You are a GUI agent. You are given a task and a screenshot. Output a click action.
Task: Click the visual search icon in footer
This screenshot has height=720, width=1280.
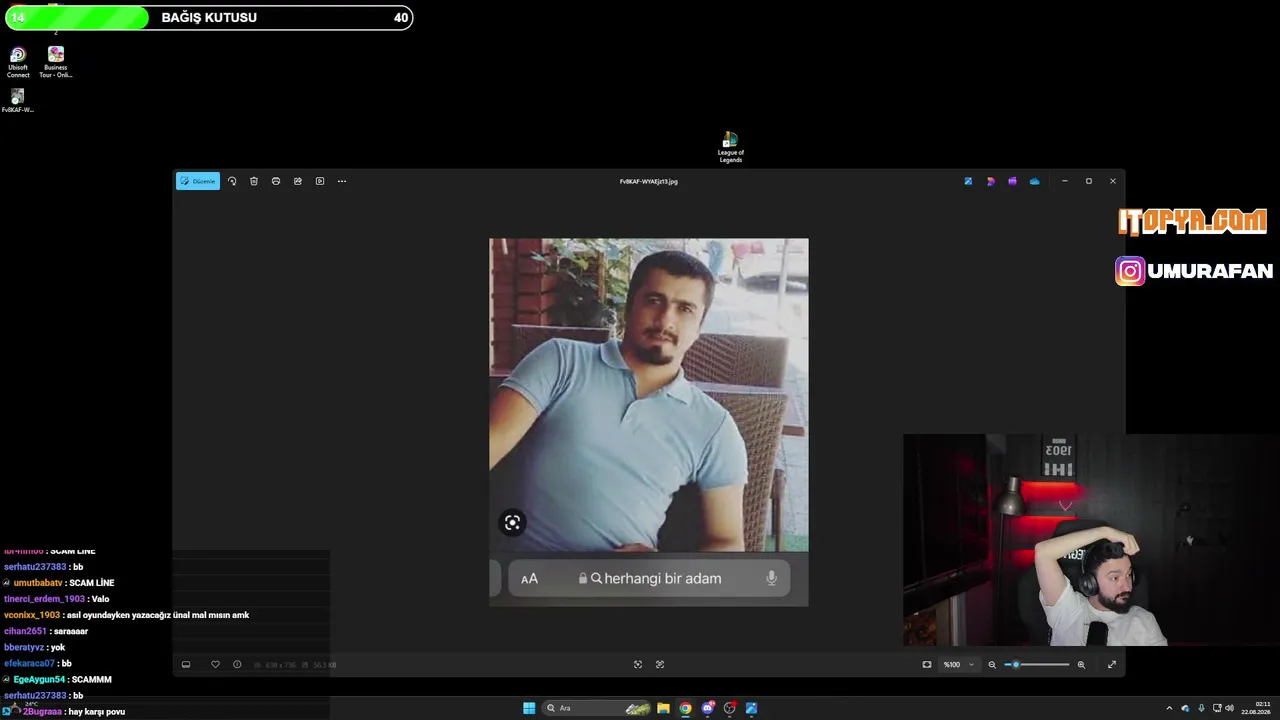point(638,664)
